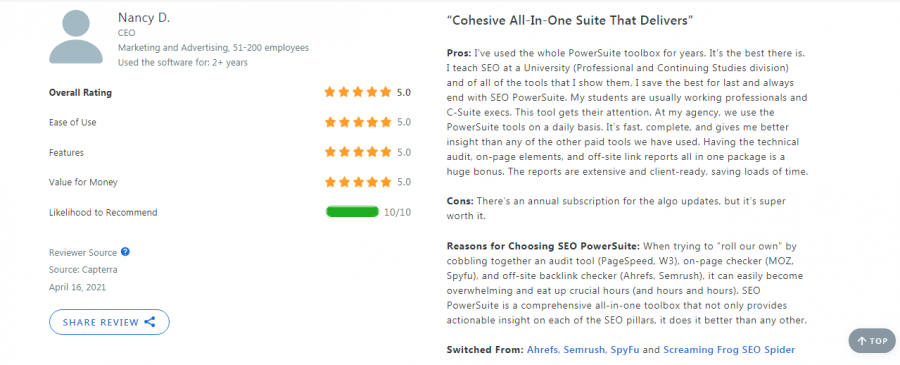Click the Reviewer Source help question icon
The image size is (900, 365).
(125, 252)
